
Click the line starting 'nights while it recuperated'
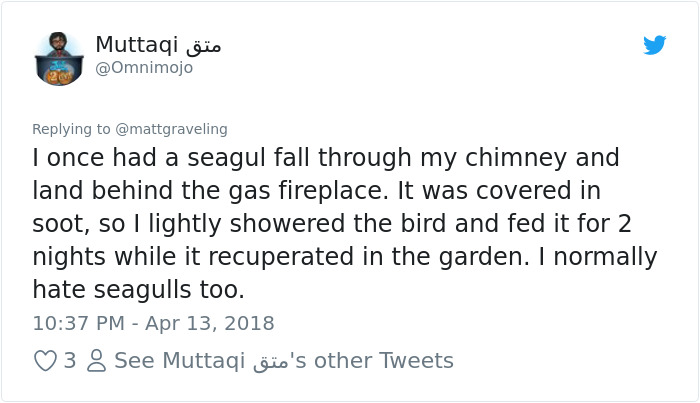tap(345, 257)
